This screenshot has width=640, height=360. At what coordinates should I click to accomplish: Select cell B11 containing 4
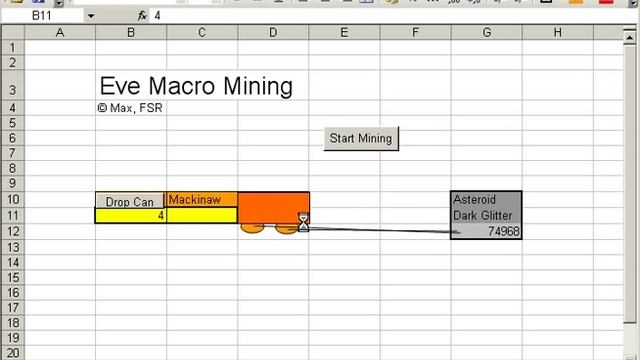131,216
